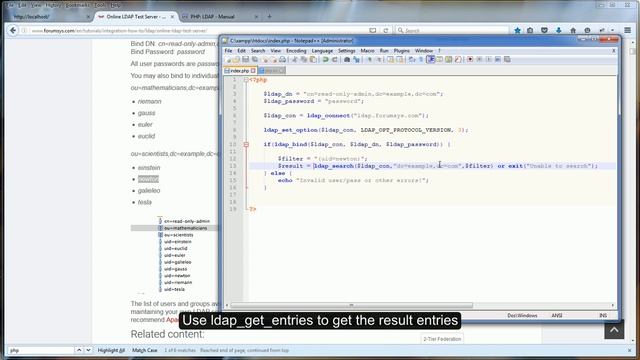
Task: Click the Zoom In icon in Notepad++
Action: (x=369, y=60)
